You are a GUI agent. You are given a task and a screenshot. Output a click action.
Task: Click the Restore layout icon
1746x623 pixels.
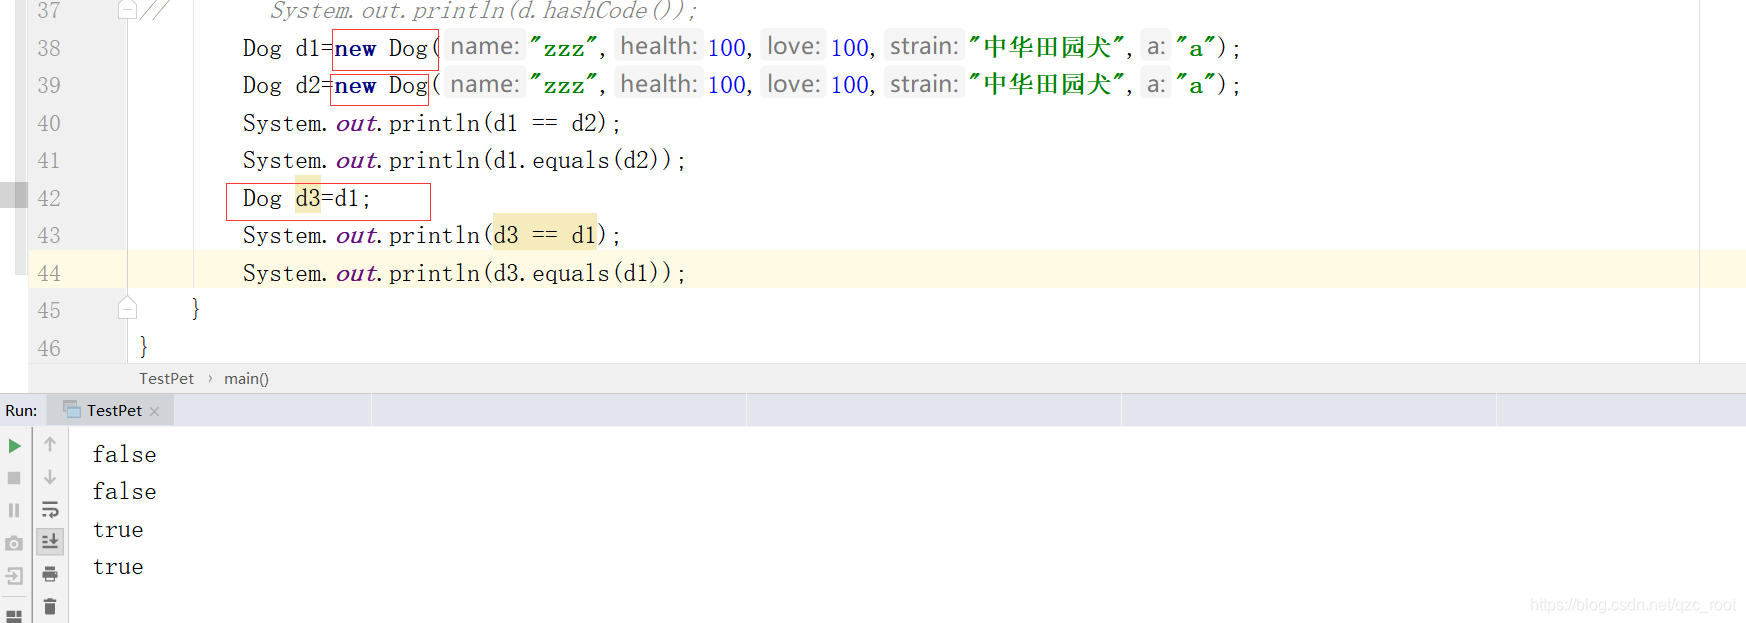(14, 614)
